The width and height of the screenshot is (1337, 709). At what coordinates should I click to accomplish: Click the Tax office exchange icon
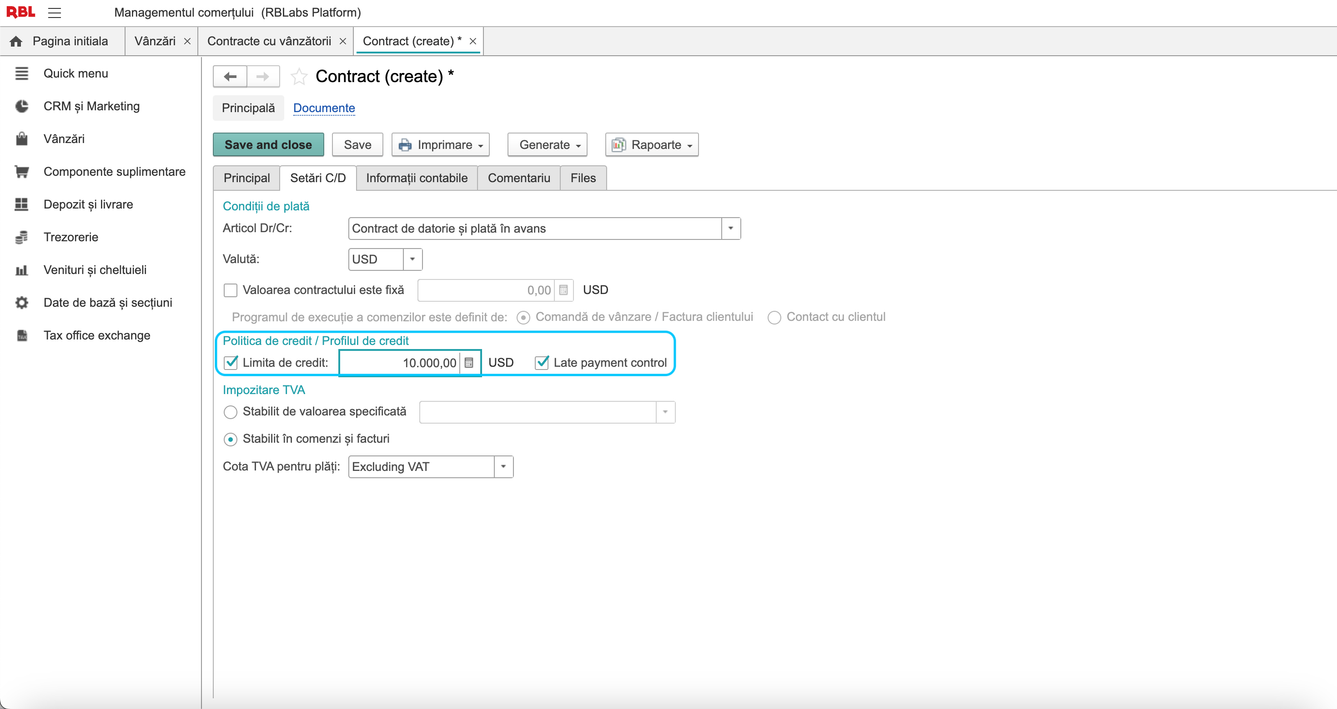(x=21, y=336)
